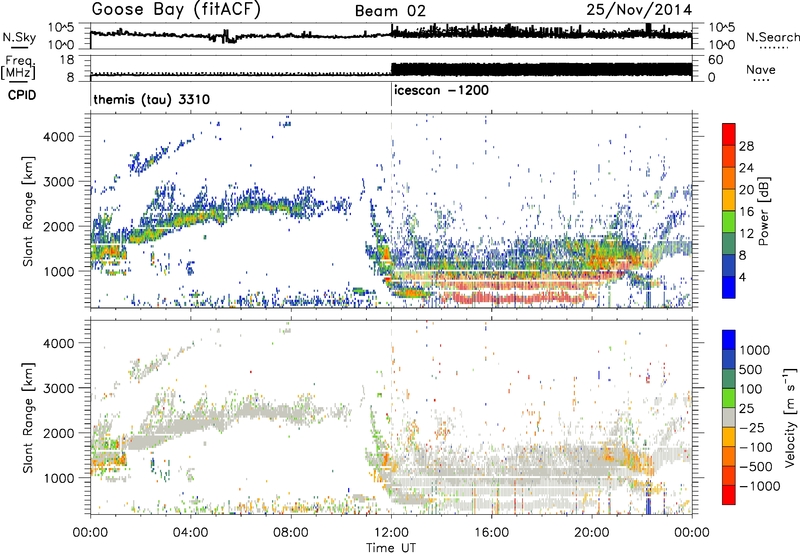Click the left '10^5' noise axis tick
Image resolution: width=800 pixels, height=554 pixels.
coord(61,27)
